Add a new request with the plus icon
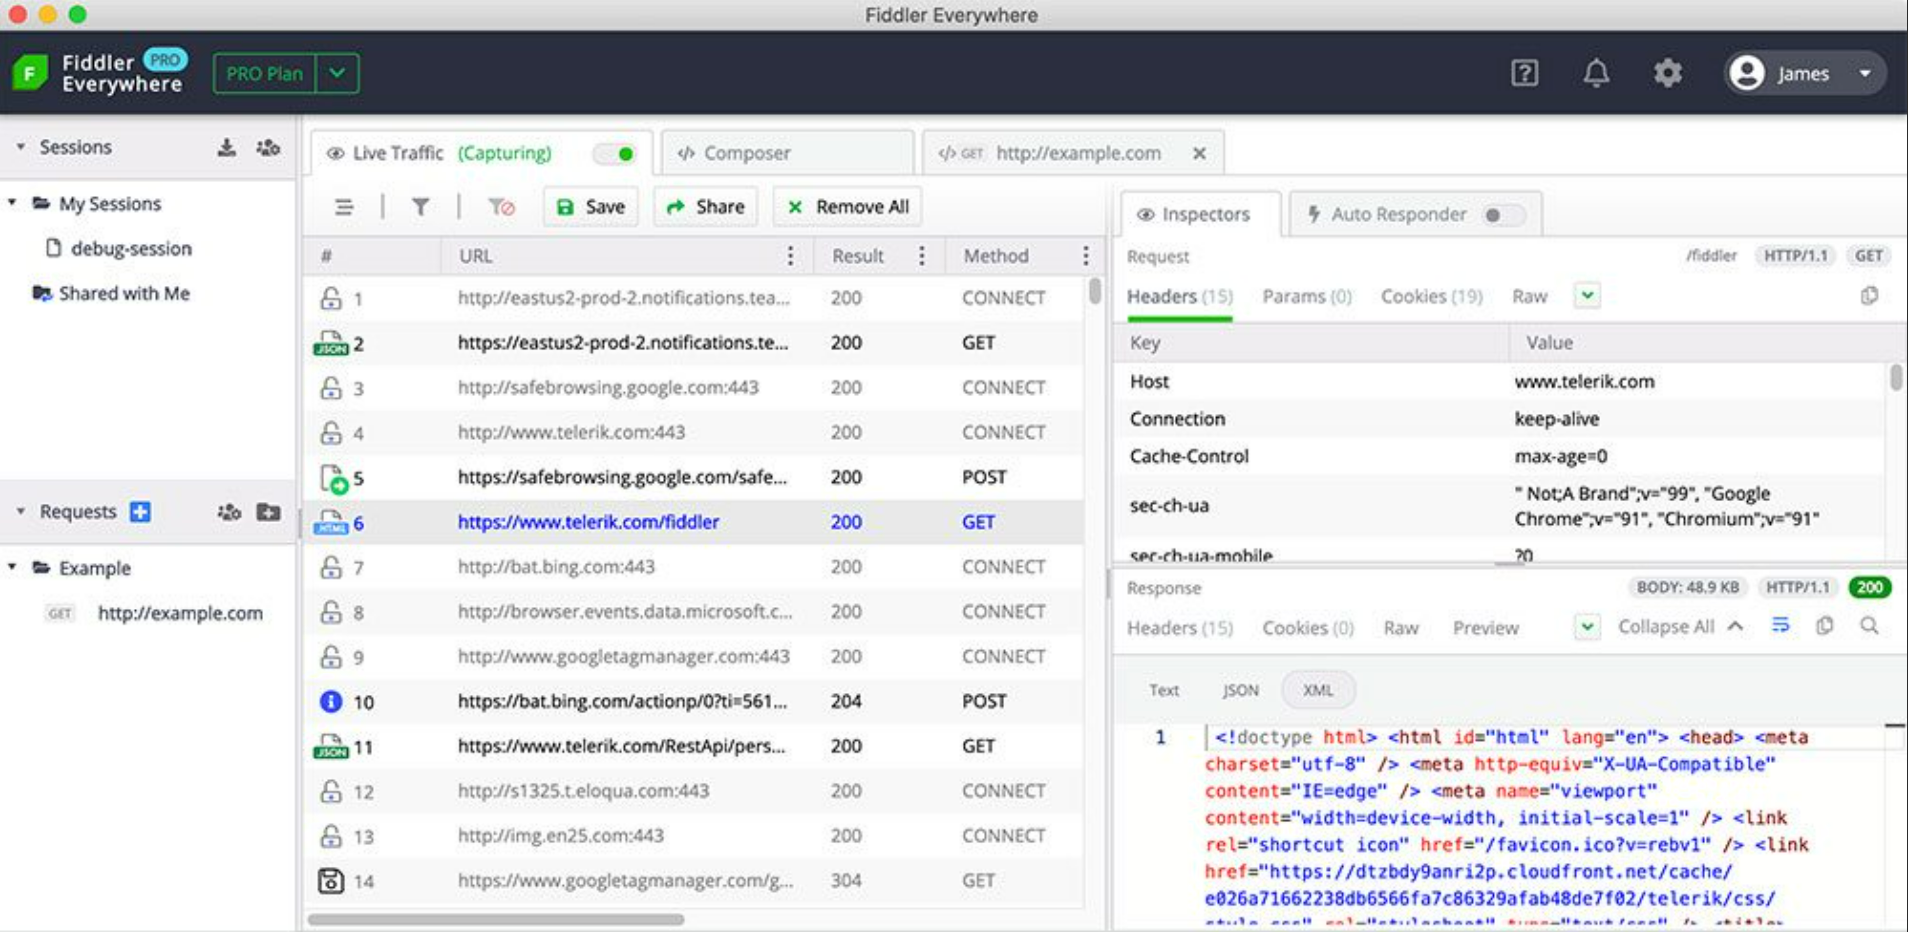The image size is (1908, 932). tap(140, 511)
